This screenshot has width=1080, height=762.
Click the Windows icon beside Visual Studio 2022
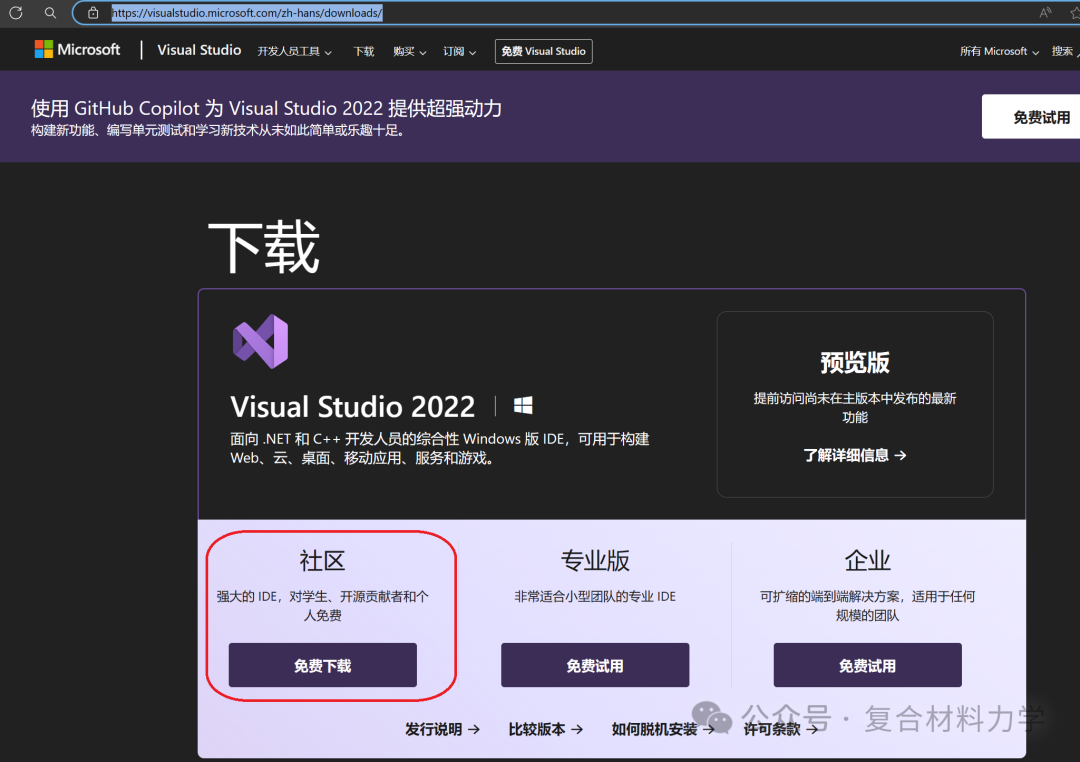(x=522, y=404)
